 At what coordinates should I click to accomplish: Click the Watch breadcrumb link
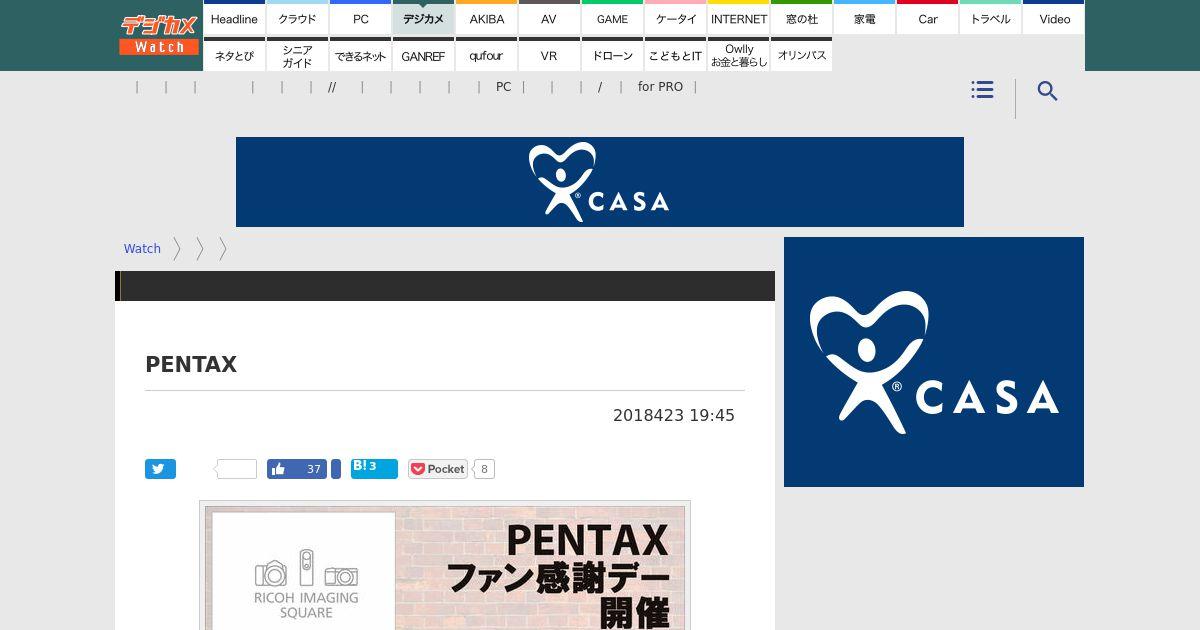point(142,249)
